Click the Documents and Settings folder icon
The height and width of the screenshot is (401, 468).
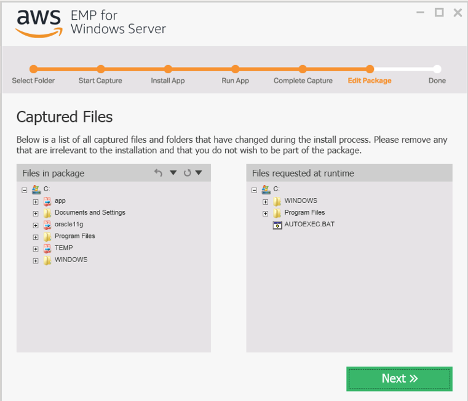tap(47, 213)
